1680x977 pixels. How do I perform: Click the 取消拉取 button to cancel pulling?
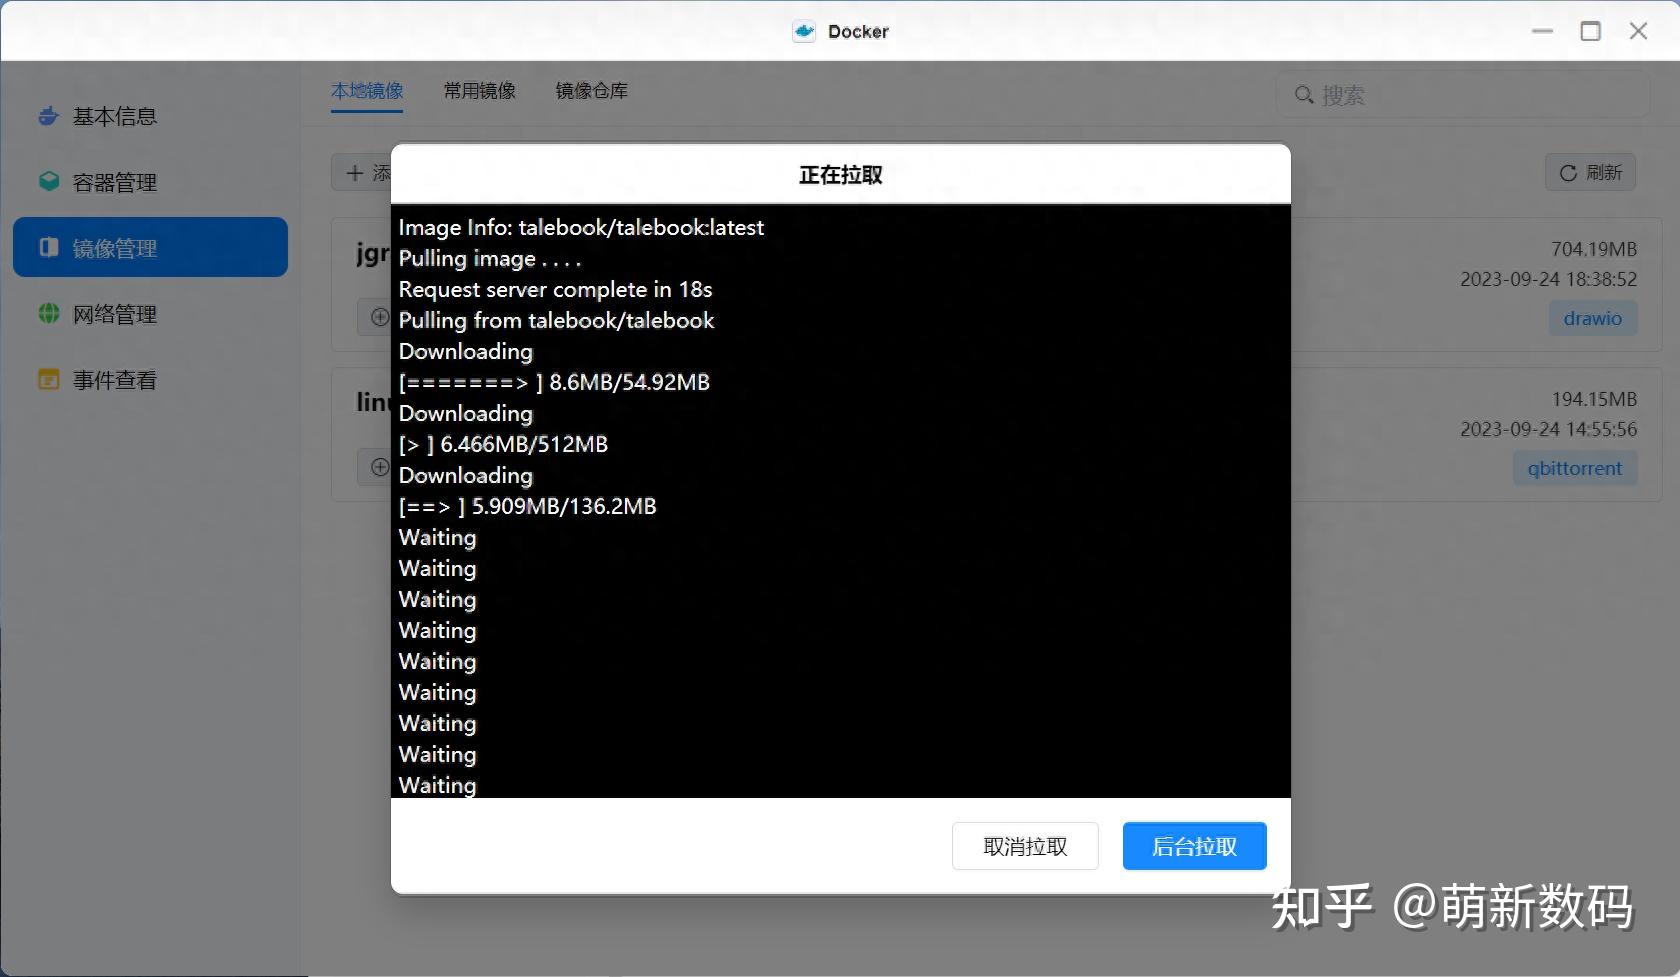1025,846
